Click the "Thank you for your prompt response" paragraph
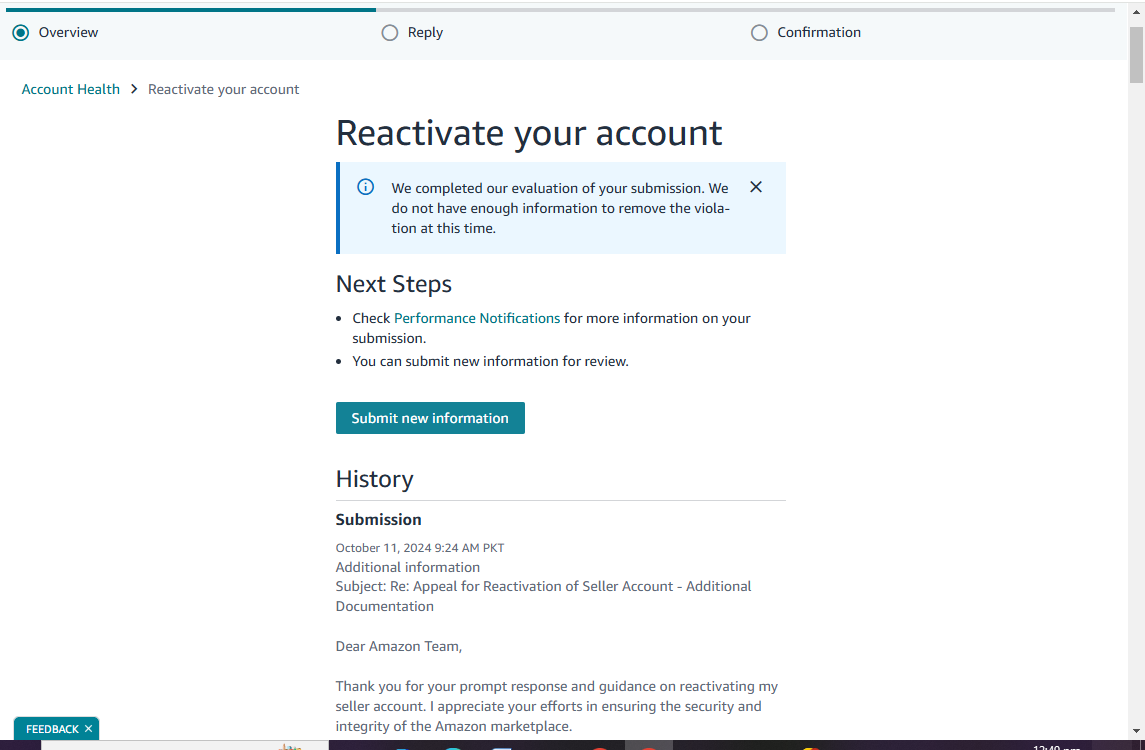Image resolution: width=1145 pixels, height=750 pixels. pos(556,706)
